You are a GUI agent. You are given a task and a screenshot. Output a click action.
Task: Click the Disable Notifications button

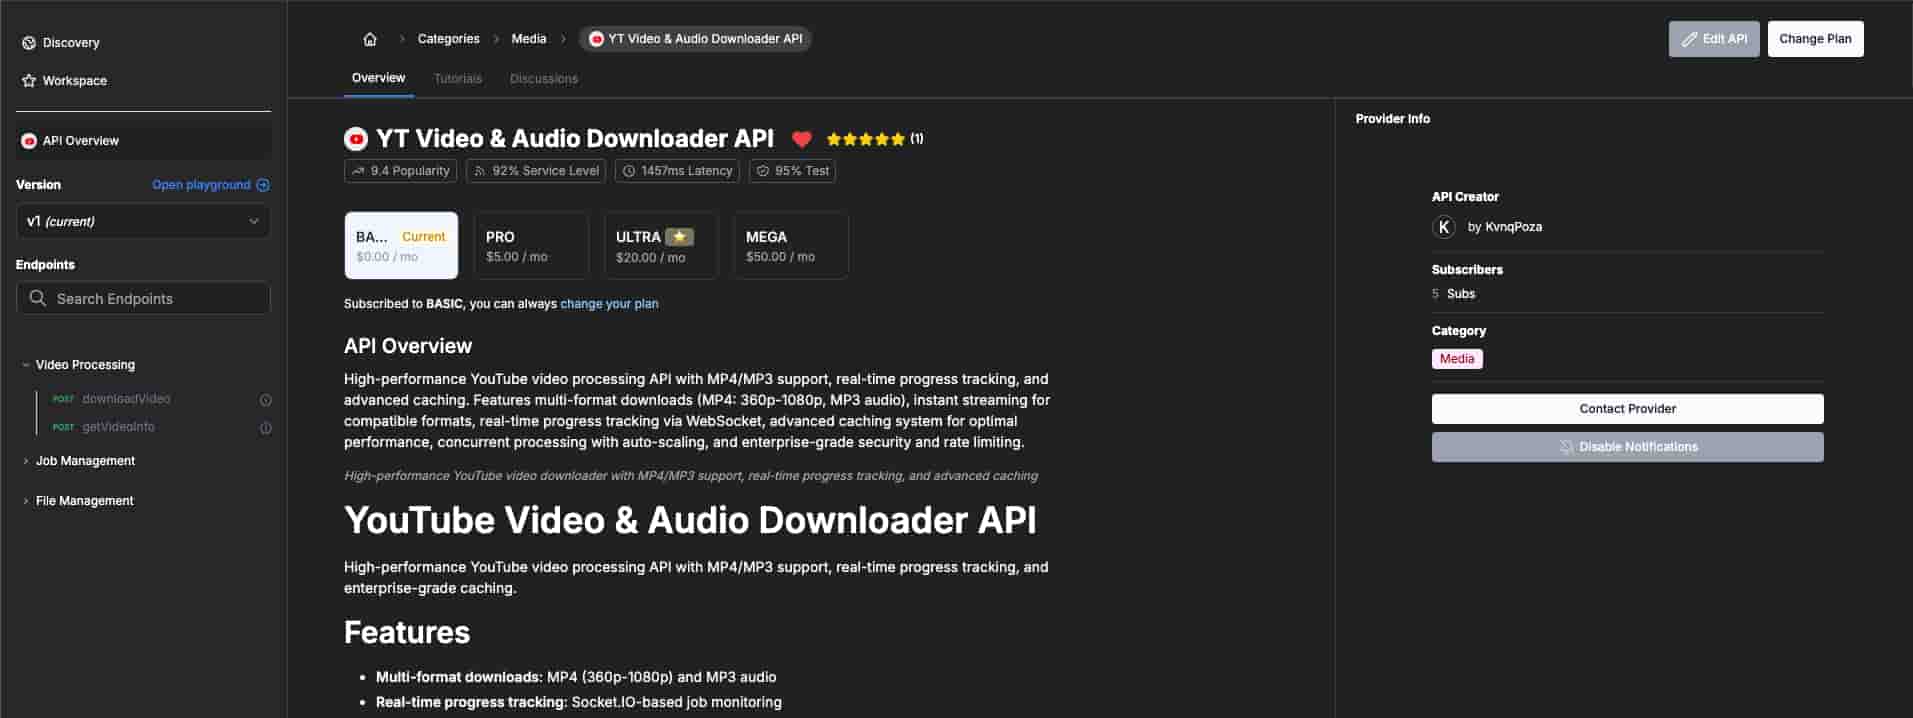1627,447
